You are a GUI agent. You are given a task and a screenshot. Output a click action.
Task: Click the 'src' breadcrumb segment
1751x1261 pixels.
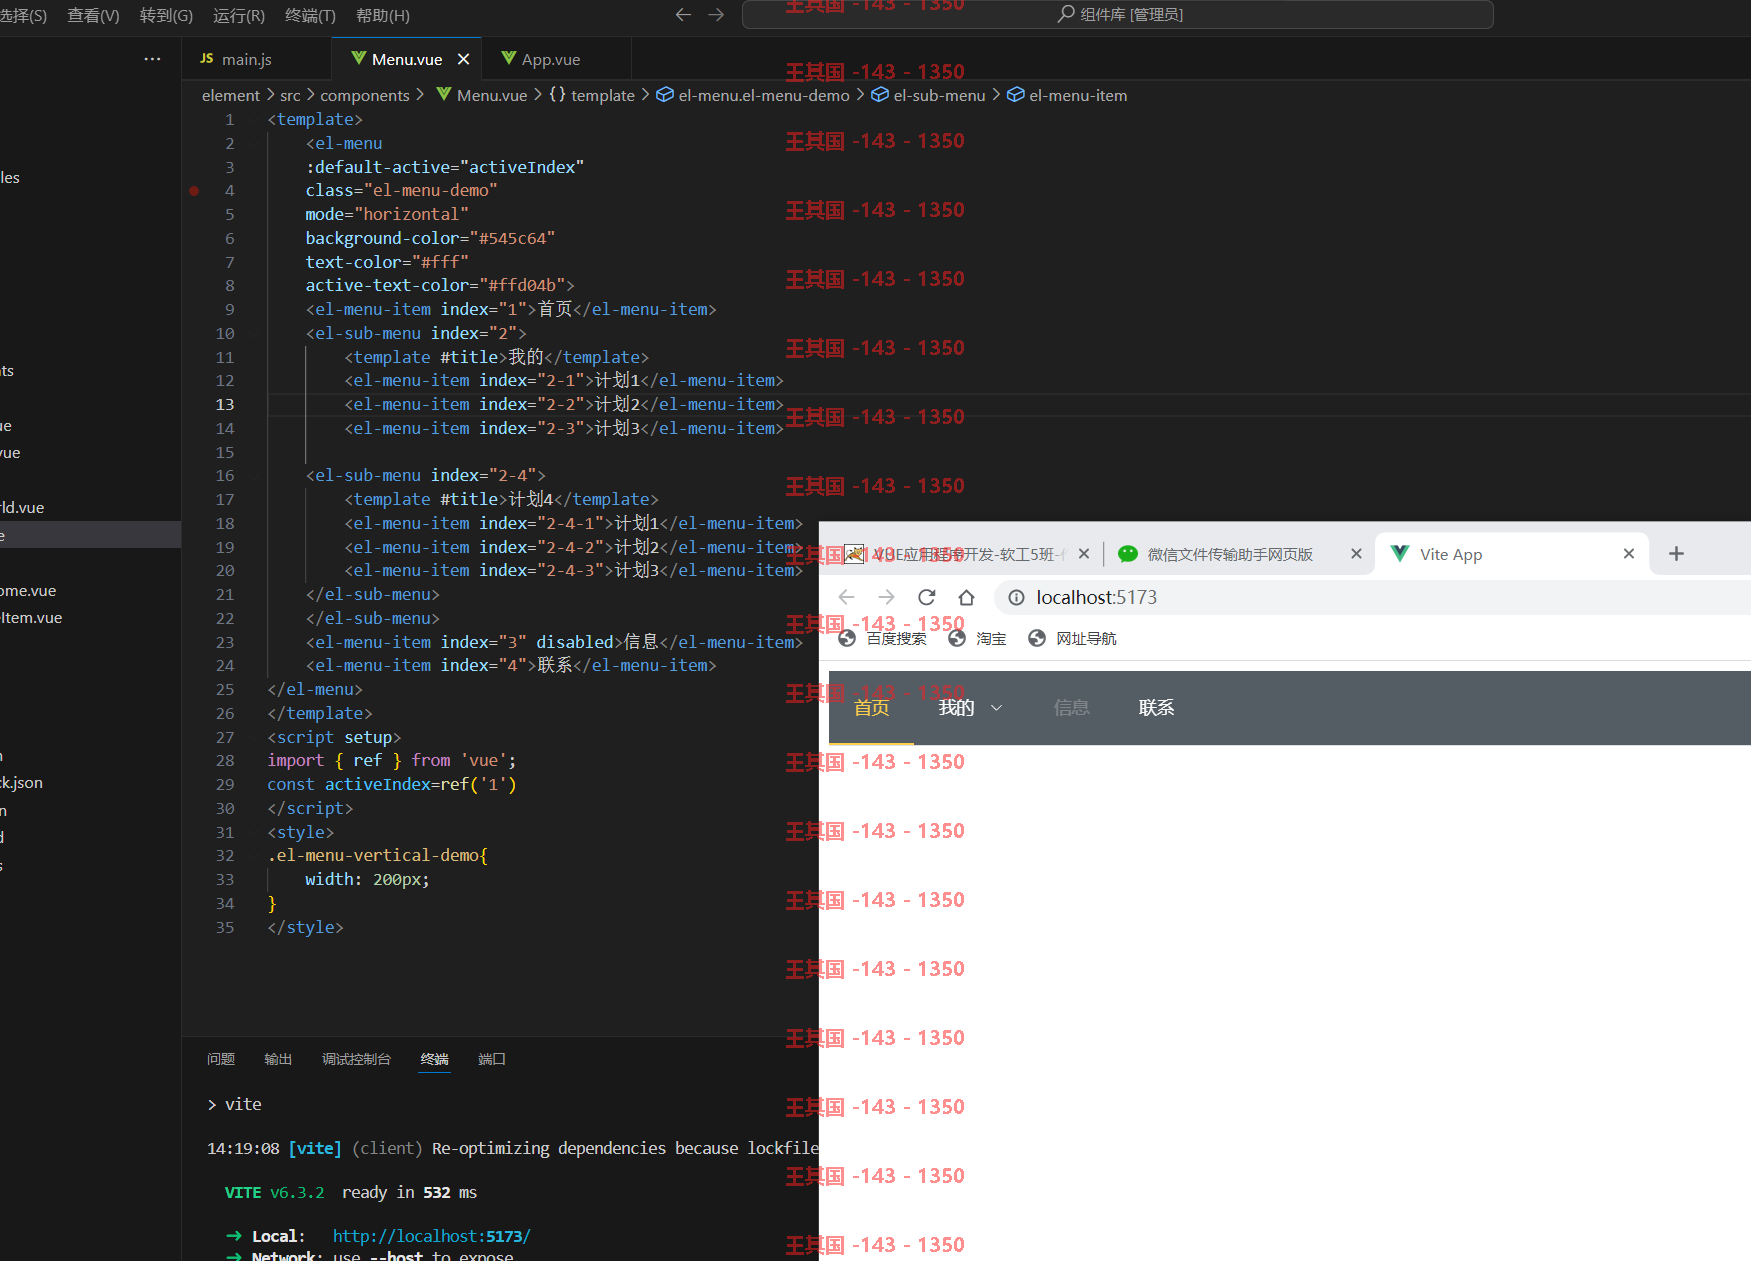click(290, 95)
